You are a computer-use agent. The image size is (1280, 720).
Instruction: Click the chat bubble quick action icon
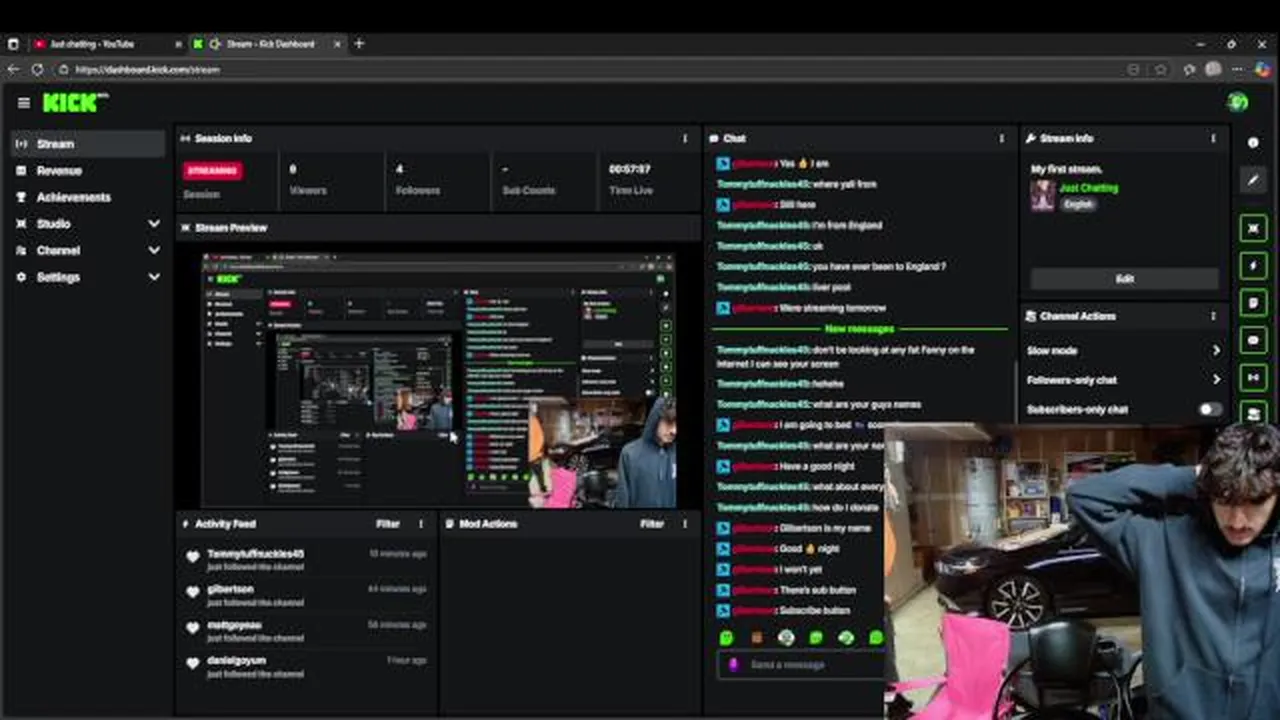(1253, 340)
